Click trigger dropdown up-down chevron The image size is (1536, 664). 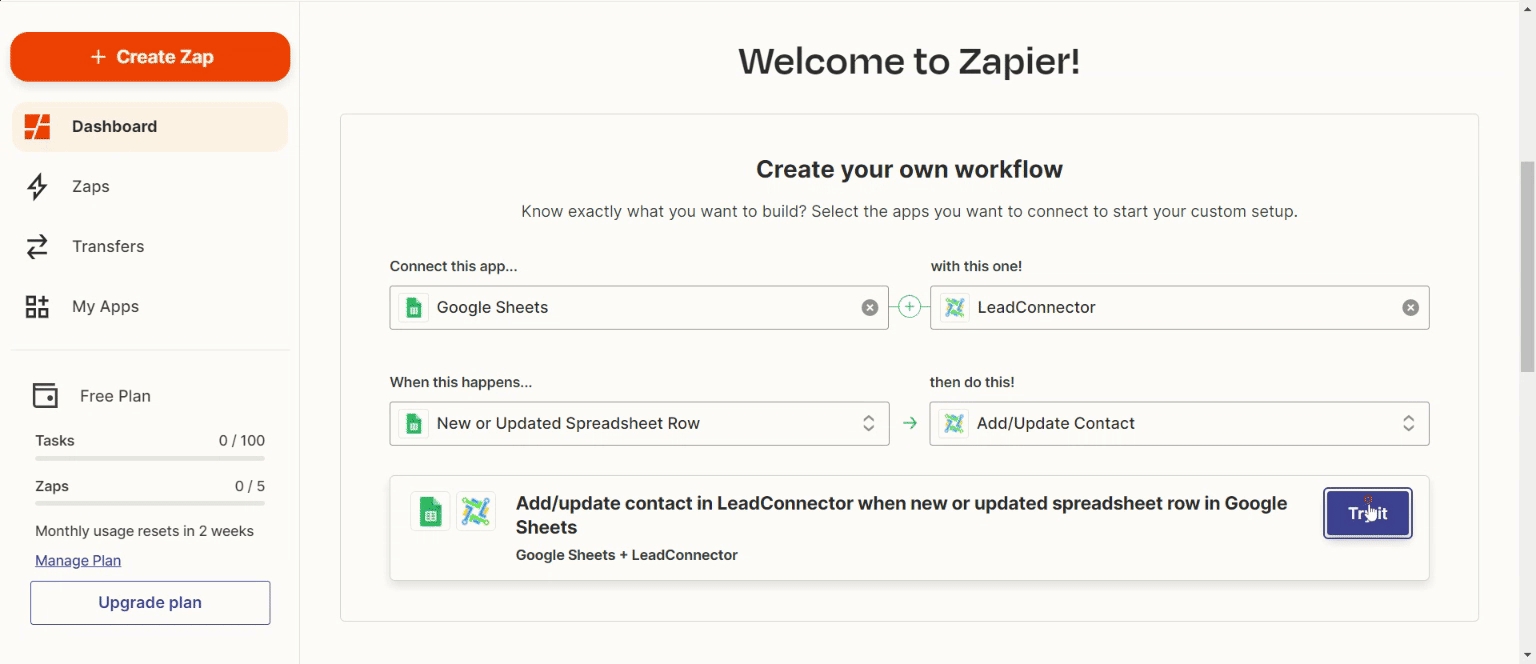tap(869, 424)
